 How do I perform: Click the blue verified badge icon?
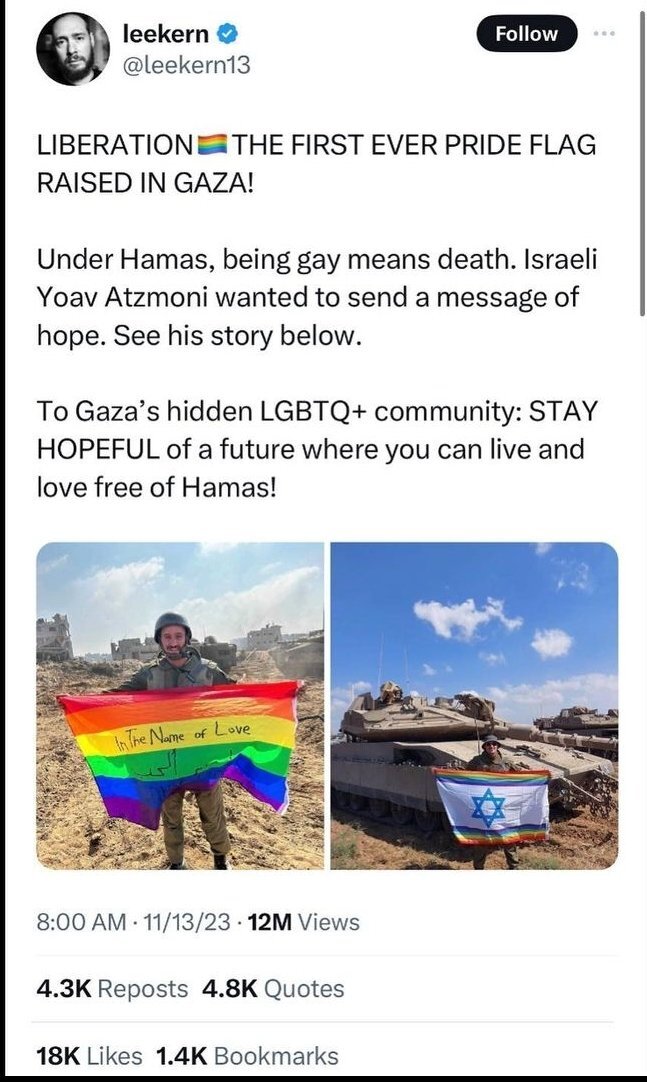pos(228,32)
